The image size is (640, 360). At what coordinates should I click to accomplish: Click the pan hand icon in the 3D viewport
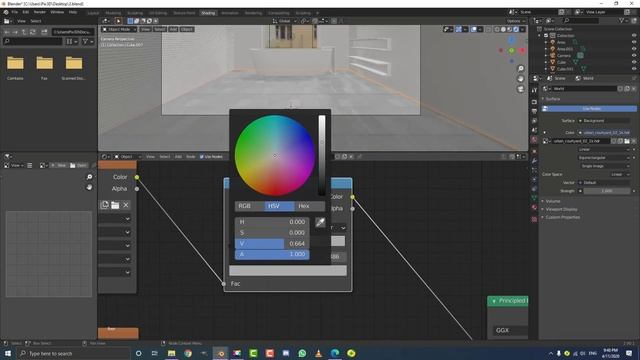point(520,79)
